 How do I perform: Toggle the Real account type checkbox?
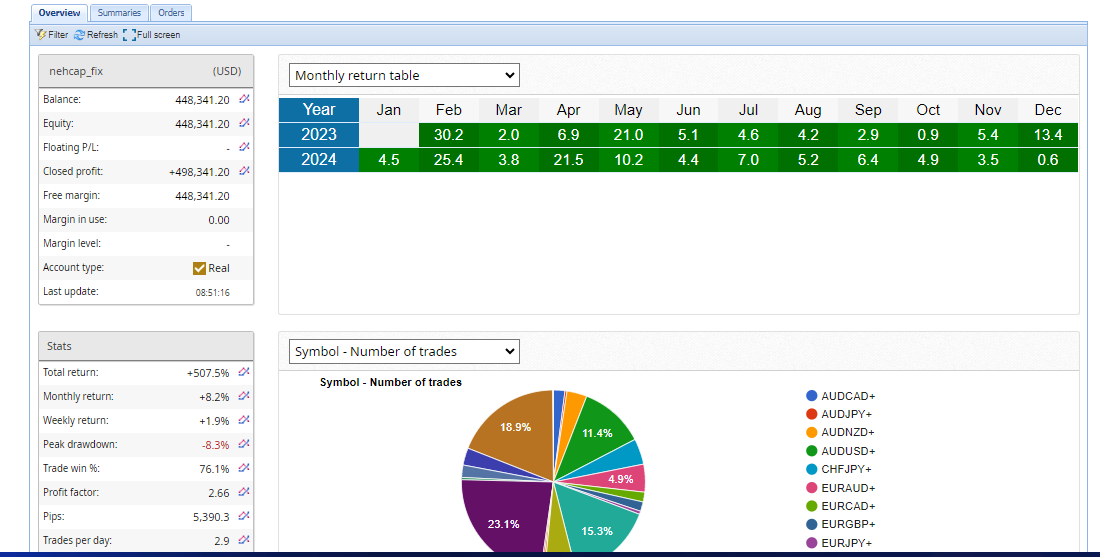tap(199, 268)
